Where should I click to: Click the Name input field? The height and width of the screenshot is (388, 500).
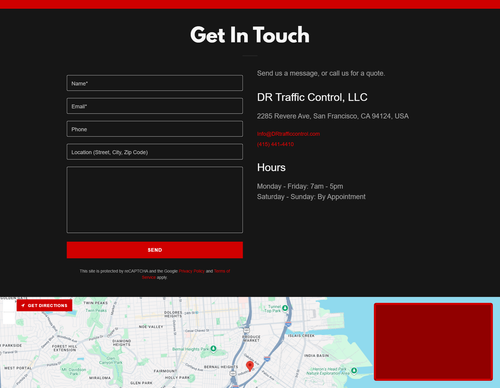click(x=155, y=83)
